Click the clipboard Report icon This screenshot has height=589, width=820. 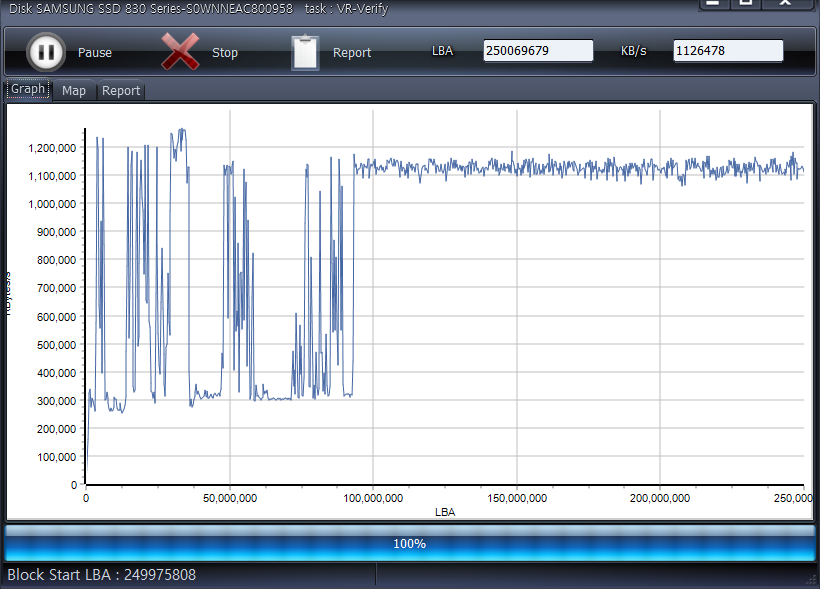click(305, 52)
